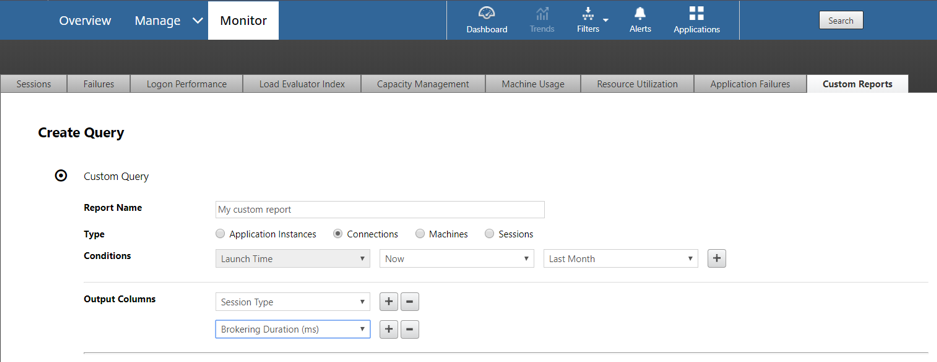View the Alerts bell icon

point(640,14)
